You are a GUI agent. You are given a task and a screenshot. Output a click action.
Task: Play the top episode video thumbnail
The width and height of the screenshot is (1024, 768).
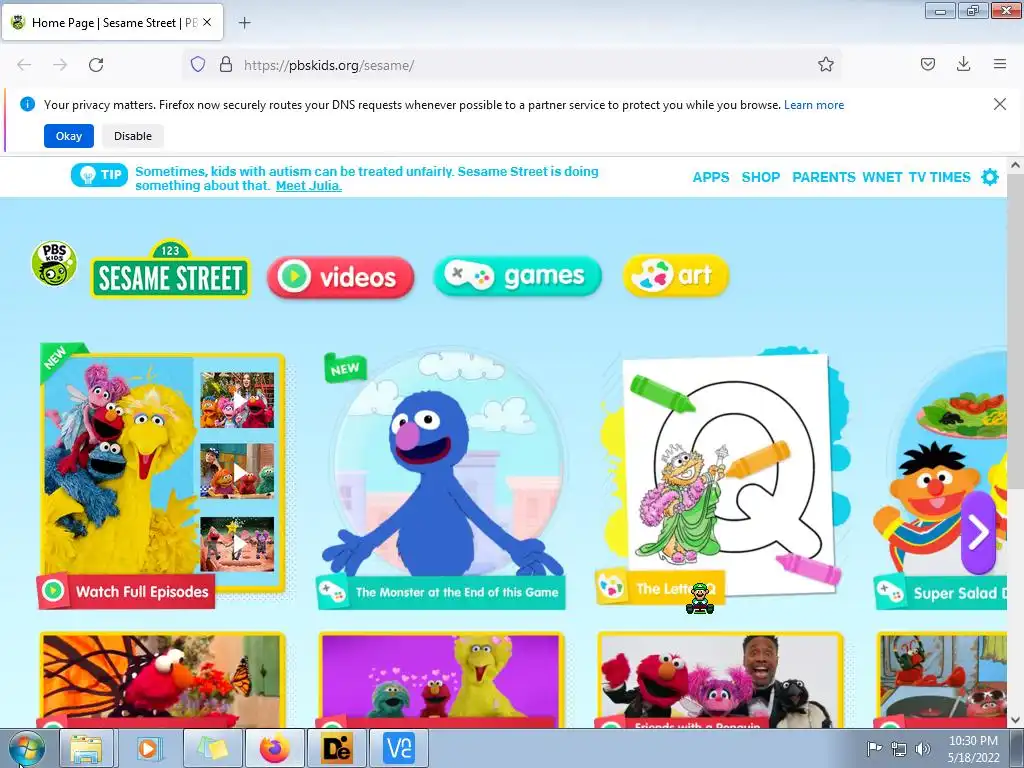tap(238, 400)
